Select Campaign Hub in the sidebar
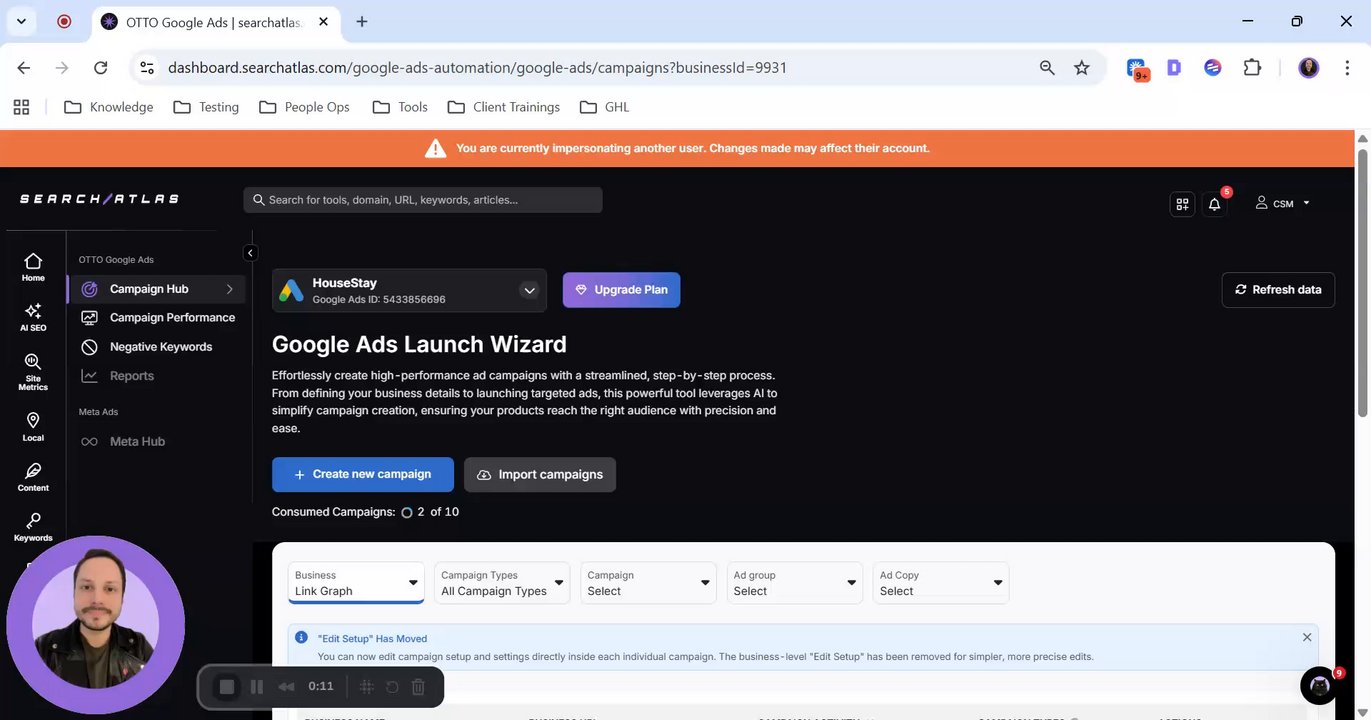Screen dimensions: 1371x720 click(156, 289)
